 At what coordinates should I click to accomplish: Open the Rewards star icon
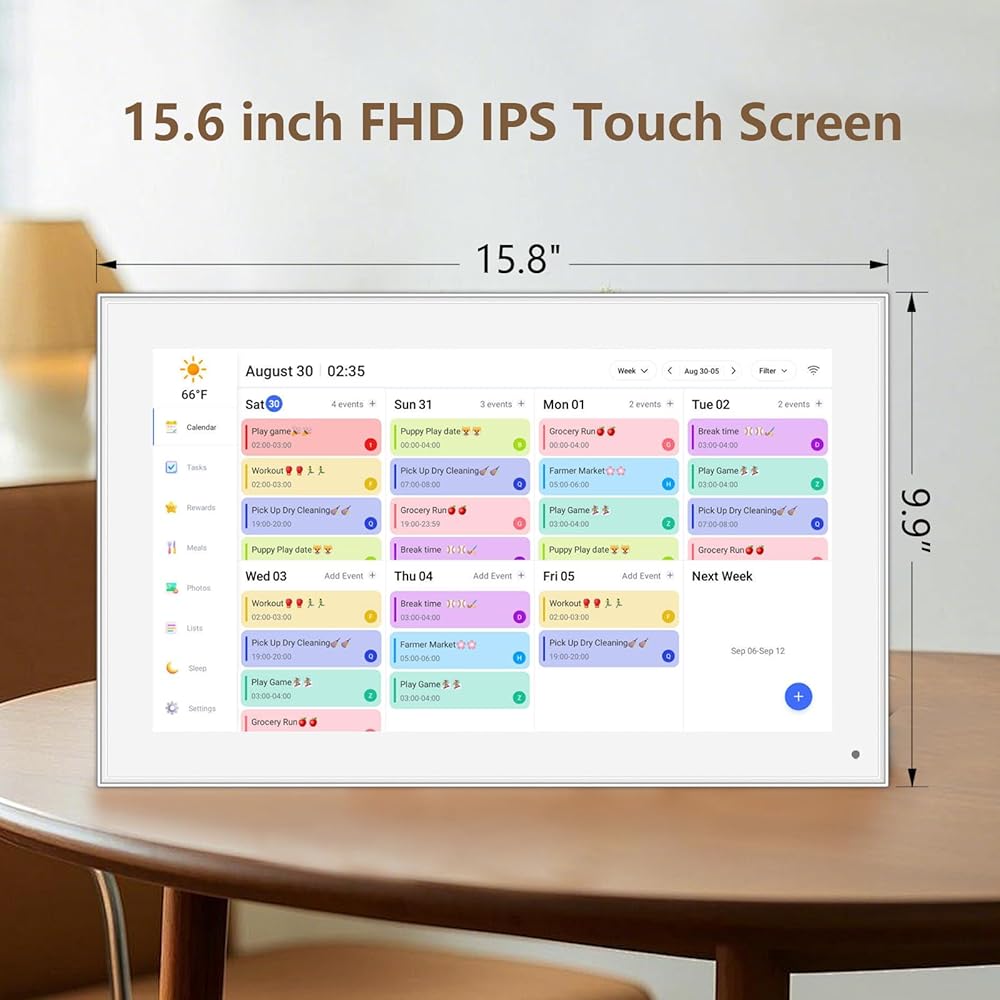click(171, 507)
